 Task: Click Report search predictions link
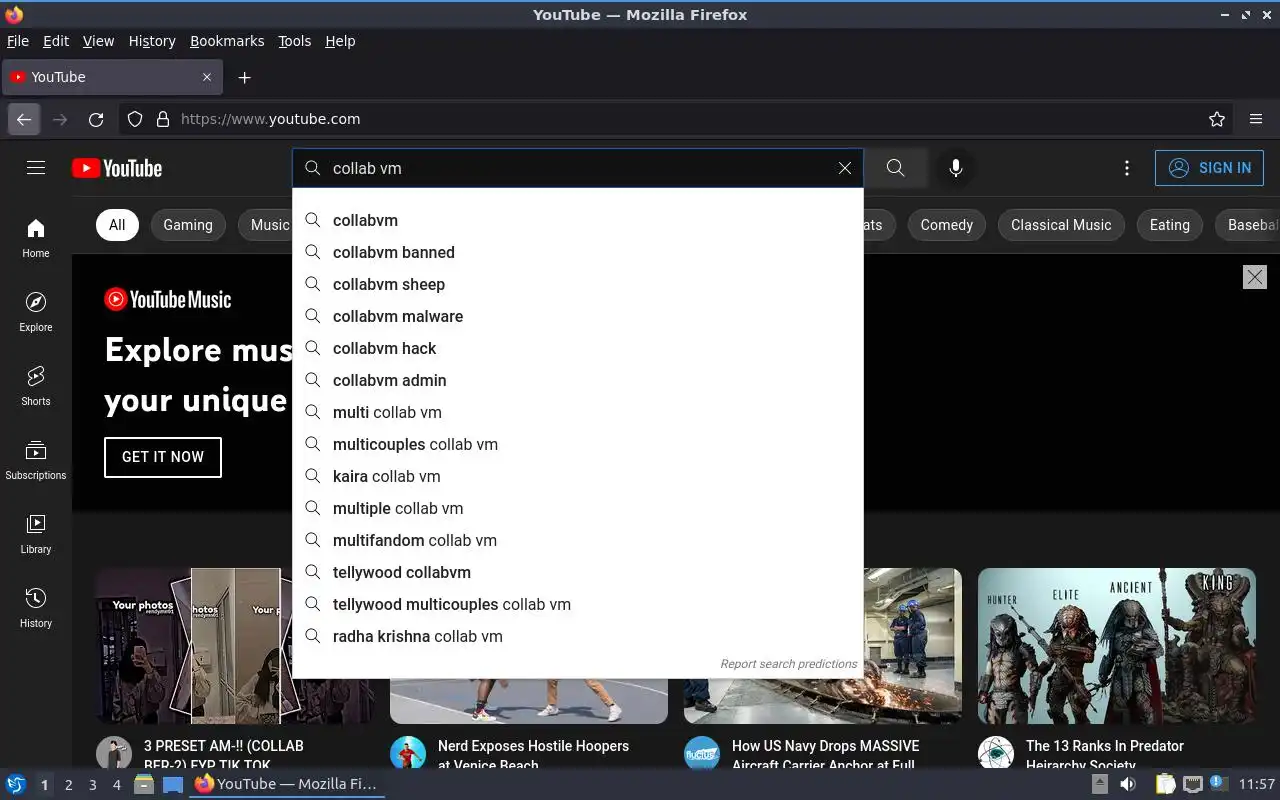pyautogui.click(x=788, y=664)
